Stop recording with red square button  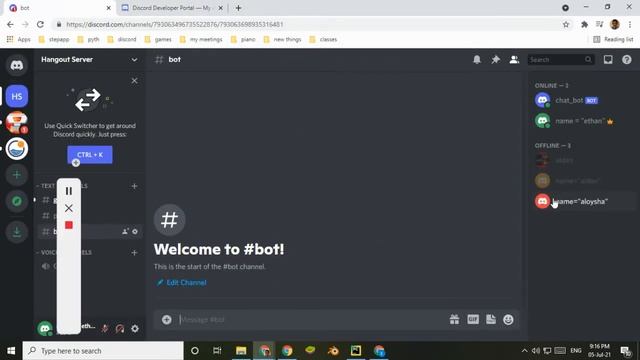(x=69, y=225)
